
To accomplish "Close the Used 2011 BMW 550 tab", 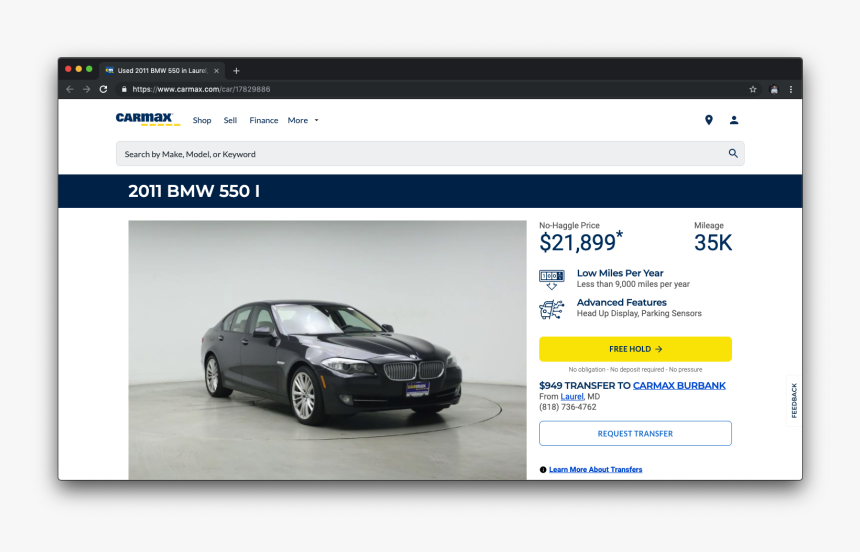I will pyautogui.click(x=217, y=71).
